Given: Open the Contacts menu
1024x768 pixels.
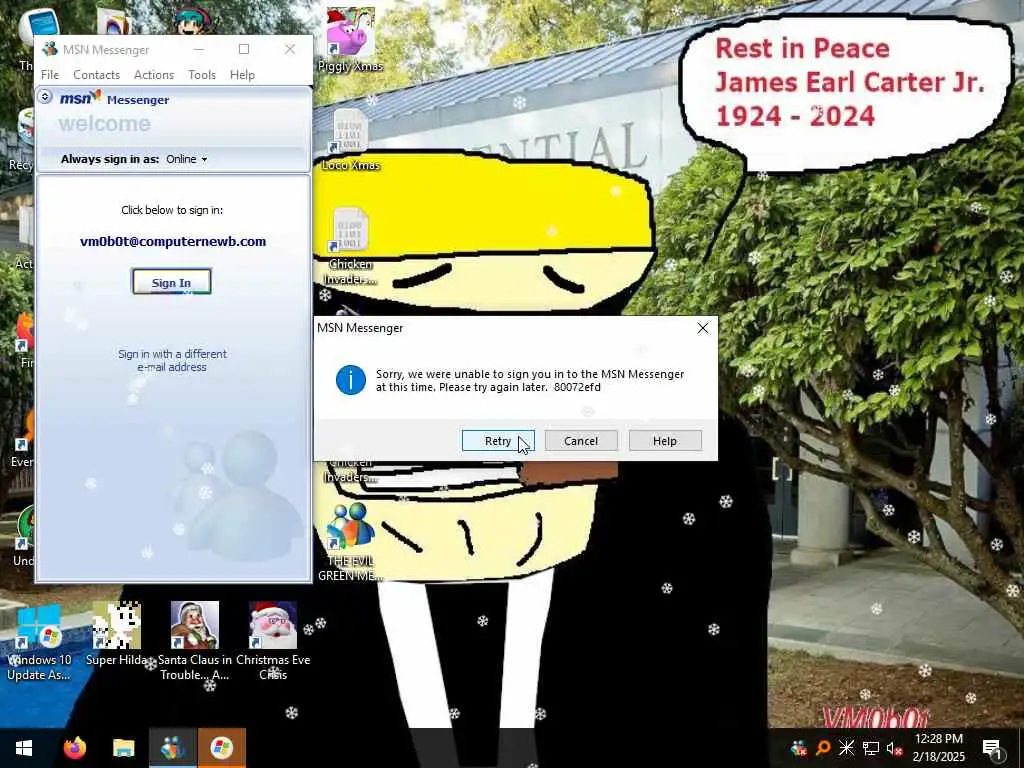Looking at the screenshot, I should (96, 74).
